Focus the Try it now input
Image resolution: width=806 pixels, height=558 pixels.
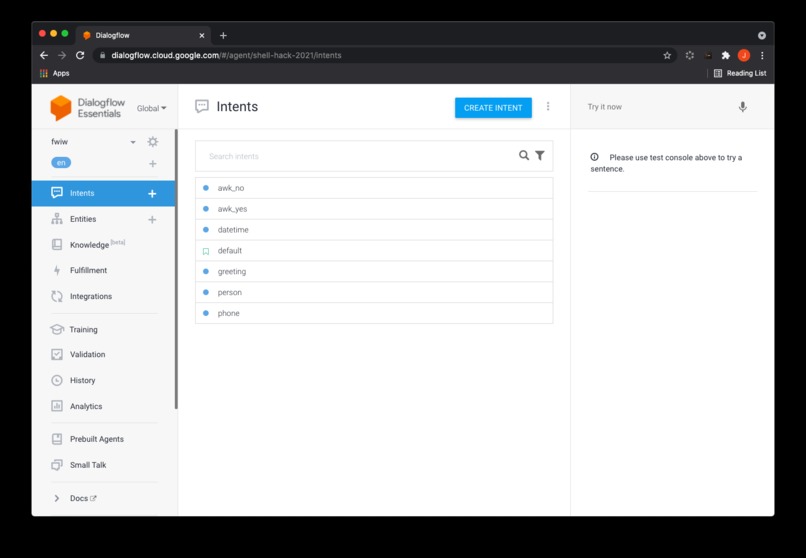pos(658,107)
